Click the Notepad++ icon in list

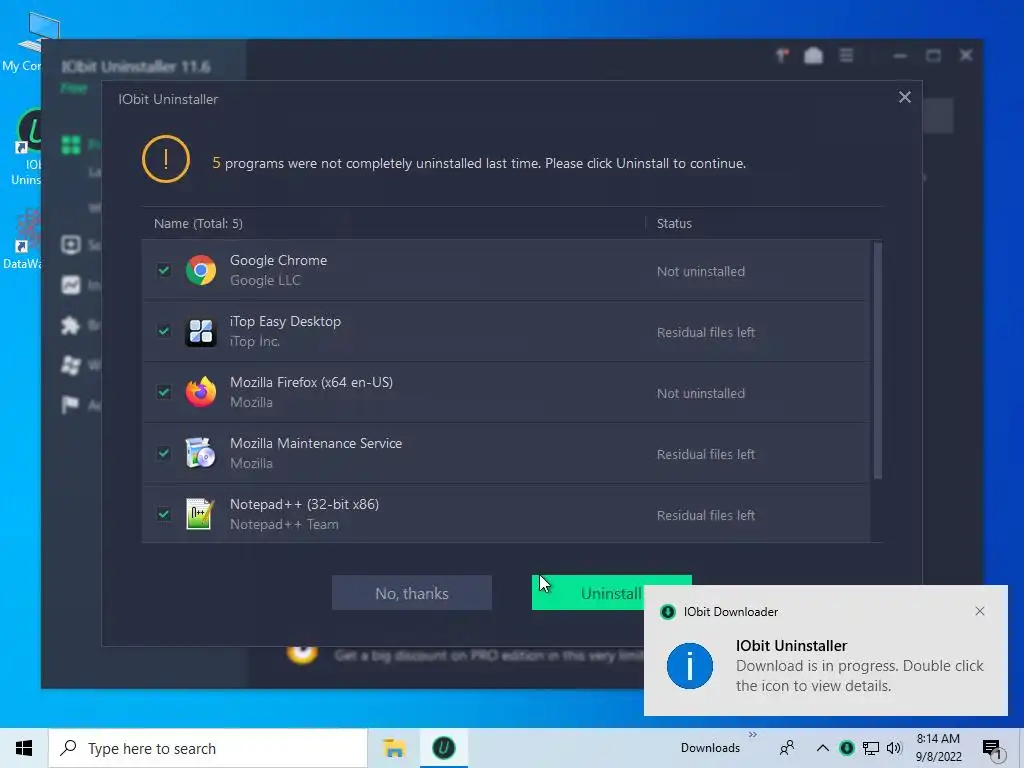click(x=200, y=514)
